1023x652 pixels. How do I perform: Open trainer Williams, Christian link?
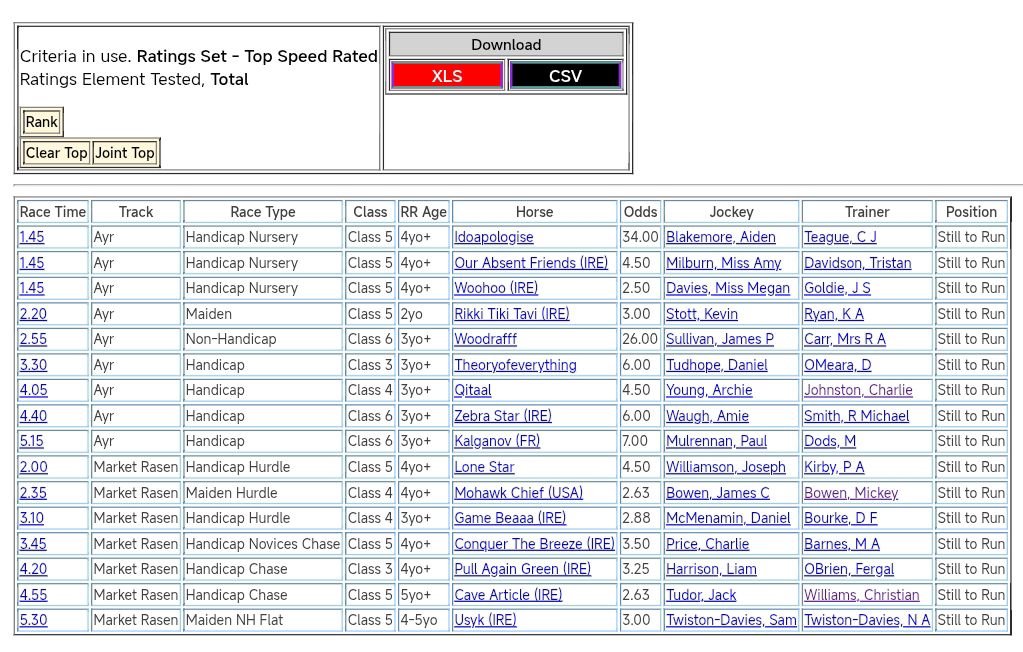(x=861, y=595)
